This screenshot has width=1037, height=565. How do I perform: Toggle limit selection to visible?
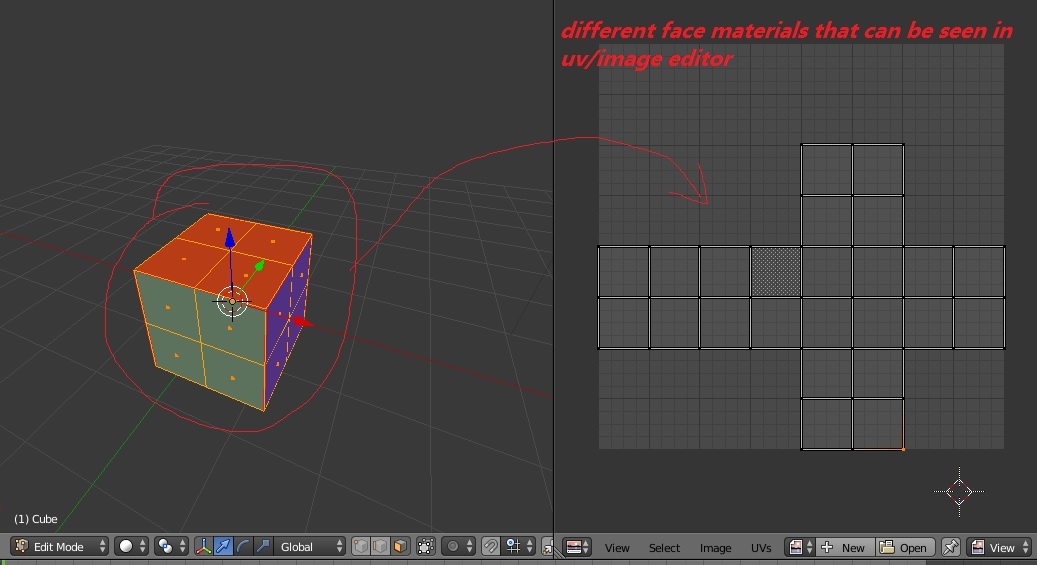pyautogui.click(x=426, y=547)
